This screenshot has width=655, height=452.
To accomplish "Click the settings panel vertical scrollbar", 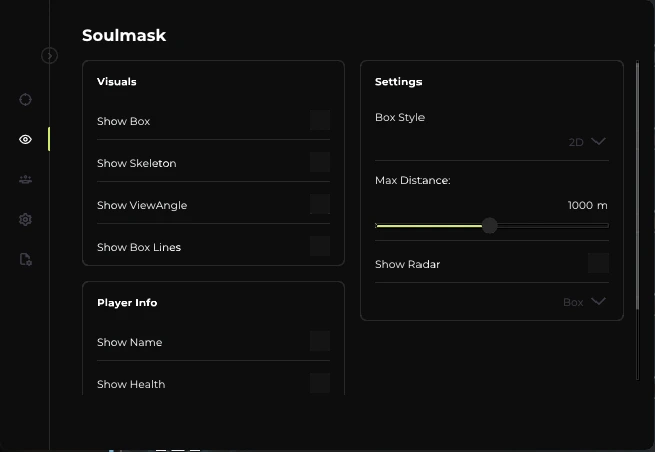I will (x=637, y=185).
